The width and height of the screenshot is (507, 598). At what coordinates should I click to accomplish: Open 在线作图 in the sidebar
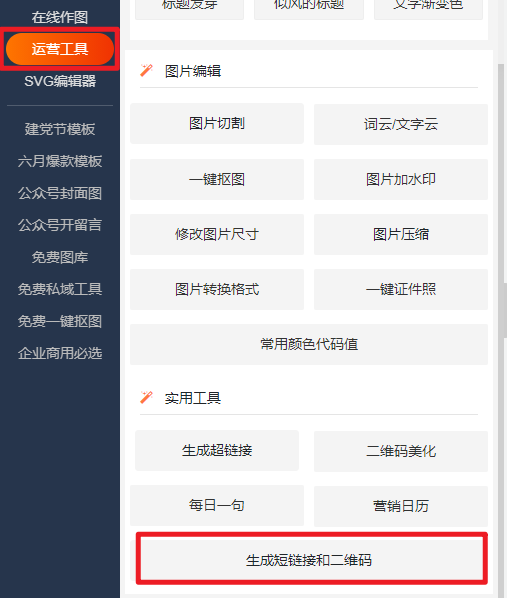click(x=60, y=18)
